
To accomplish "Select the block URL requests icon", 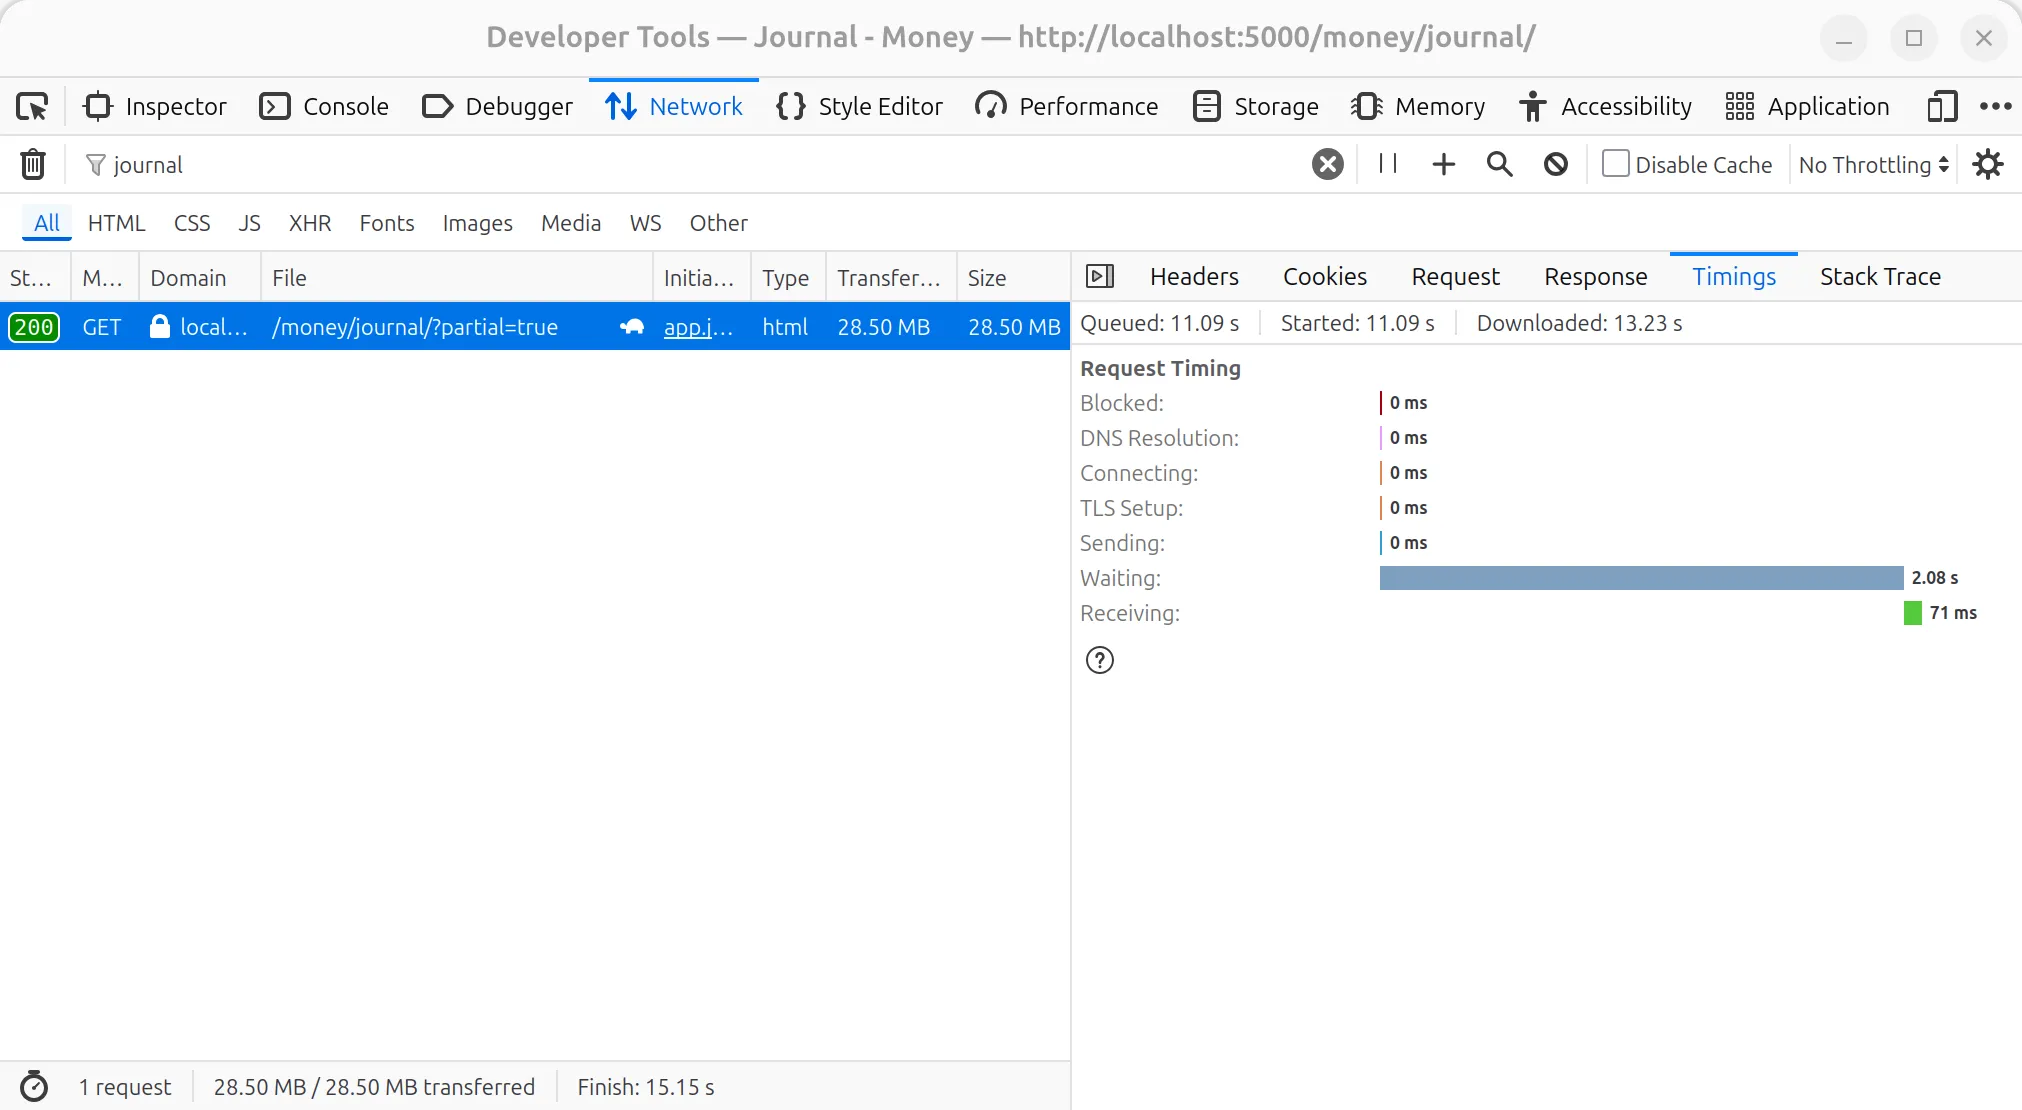I will (x=1554, y=164).
